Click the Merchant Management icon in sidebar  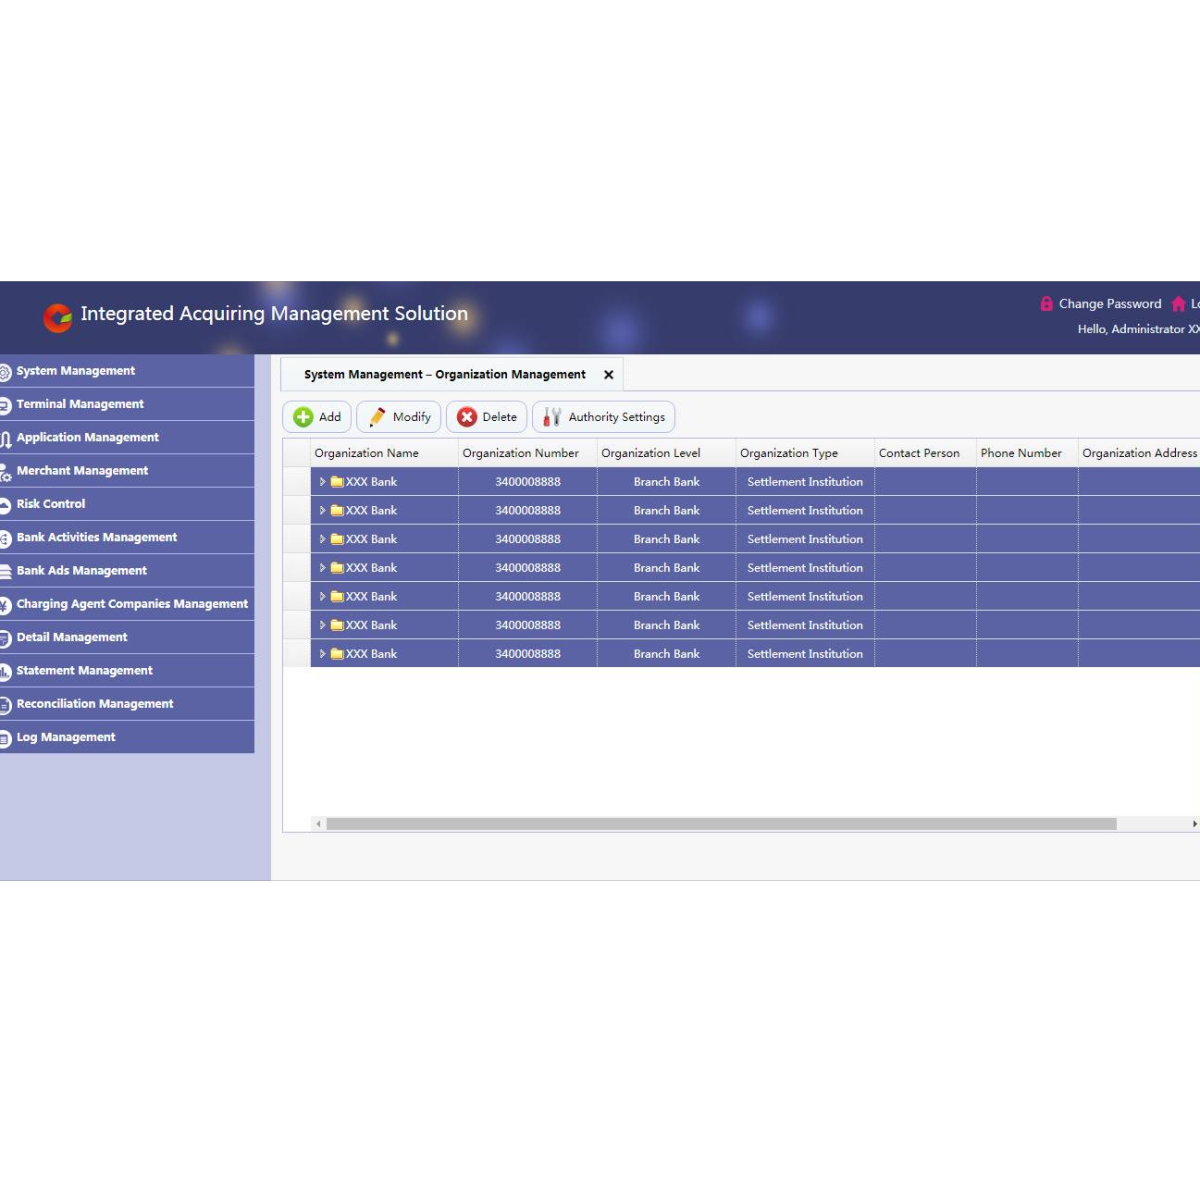6,470
